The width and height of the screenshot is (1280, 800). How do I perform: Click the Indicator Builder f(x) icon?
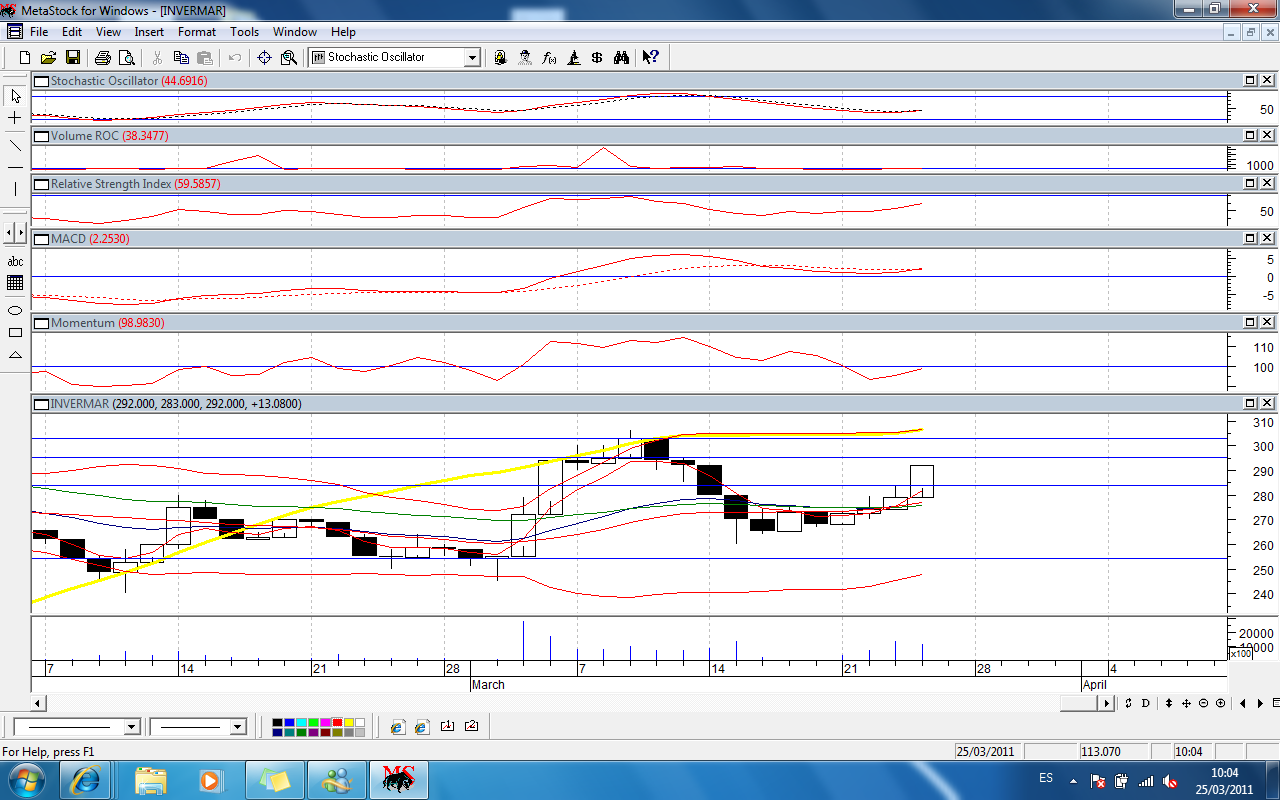(x=549, y=58)
